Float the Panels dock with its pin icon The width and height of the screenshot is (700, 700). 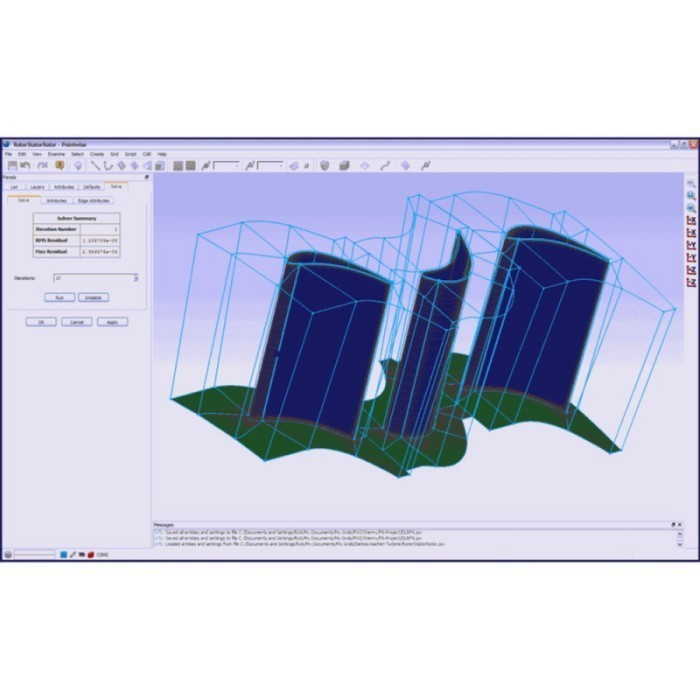(x=146, y=177)
